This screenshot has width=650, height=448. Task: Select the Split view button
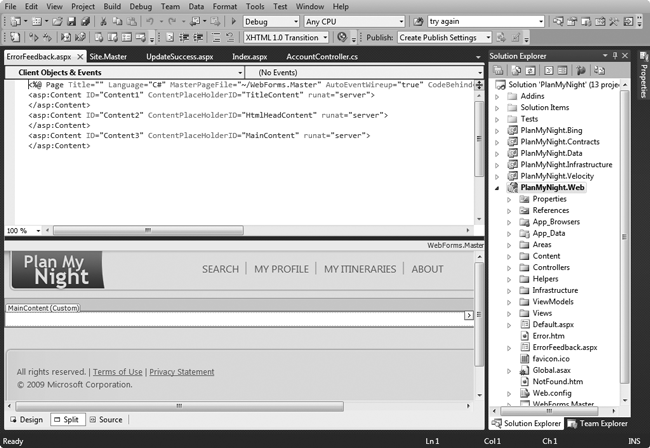[68, 420]
